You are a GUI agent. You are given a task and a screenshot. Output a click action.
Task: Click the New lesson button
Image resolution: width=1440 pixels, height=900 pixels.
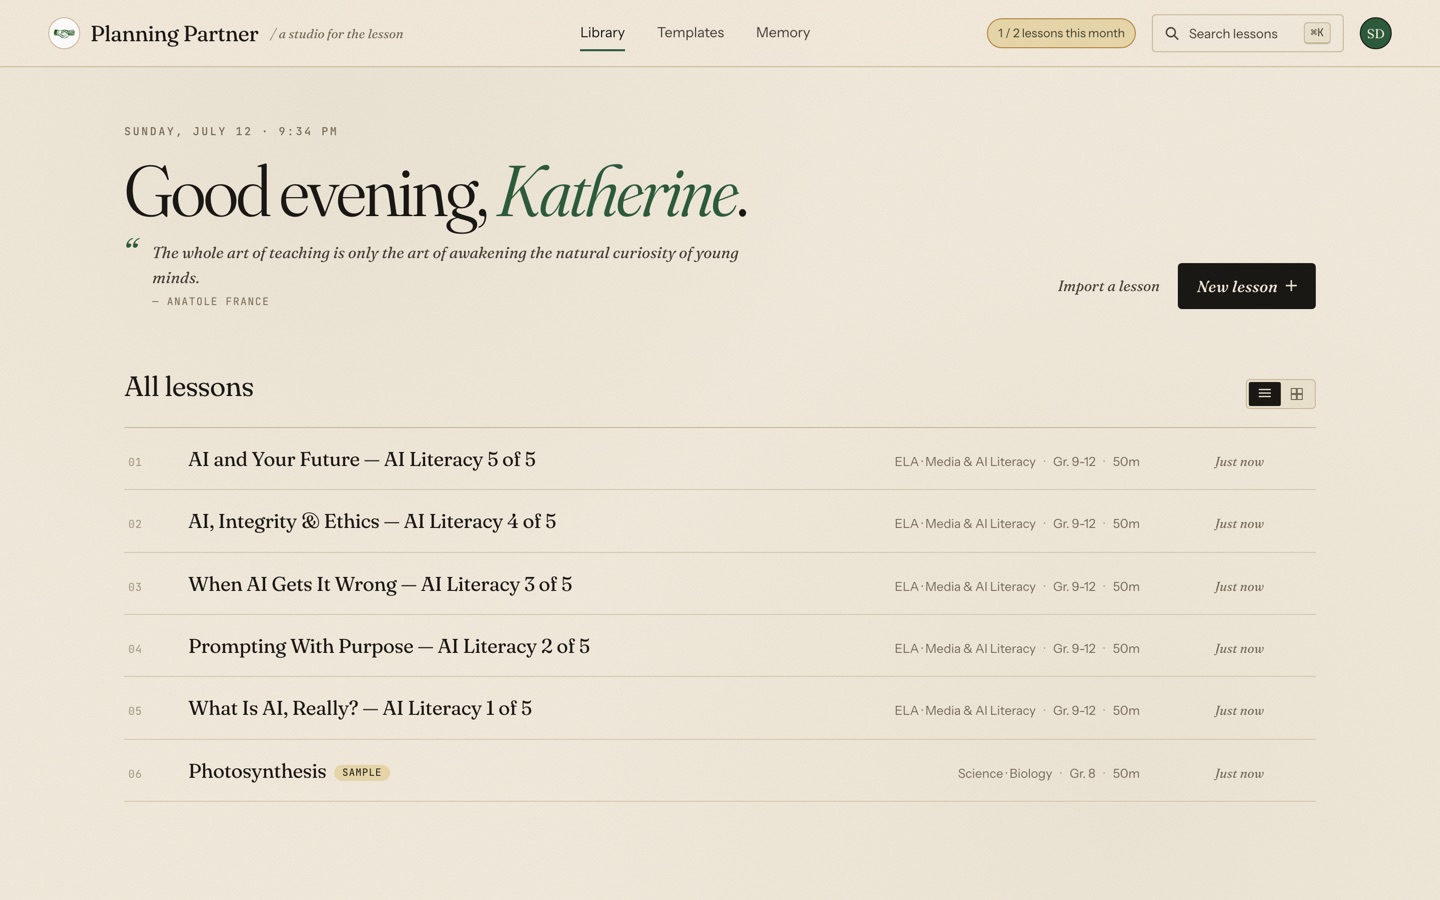pos(1246,286)
